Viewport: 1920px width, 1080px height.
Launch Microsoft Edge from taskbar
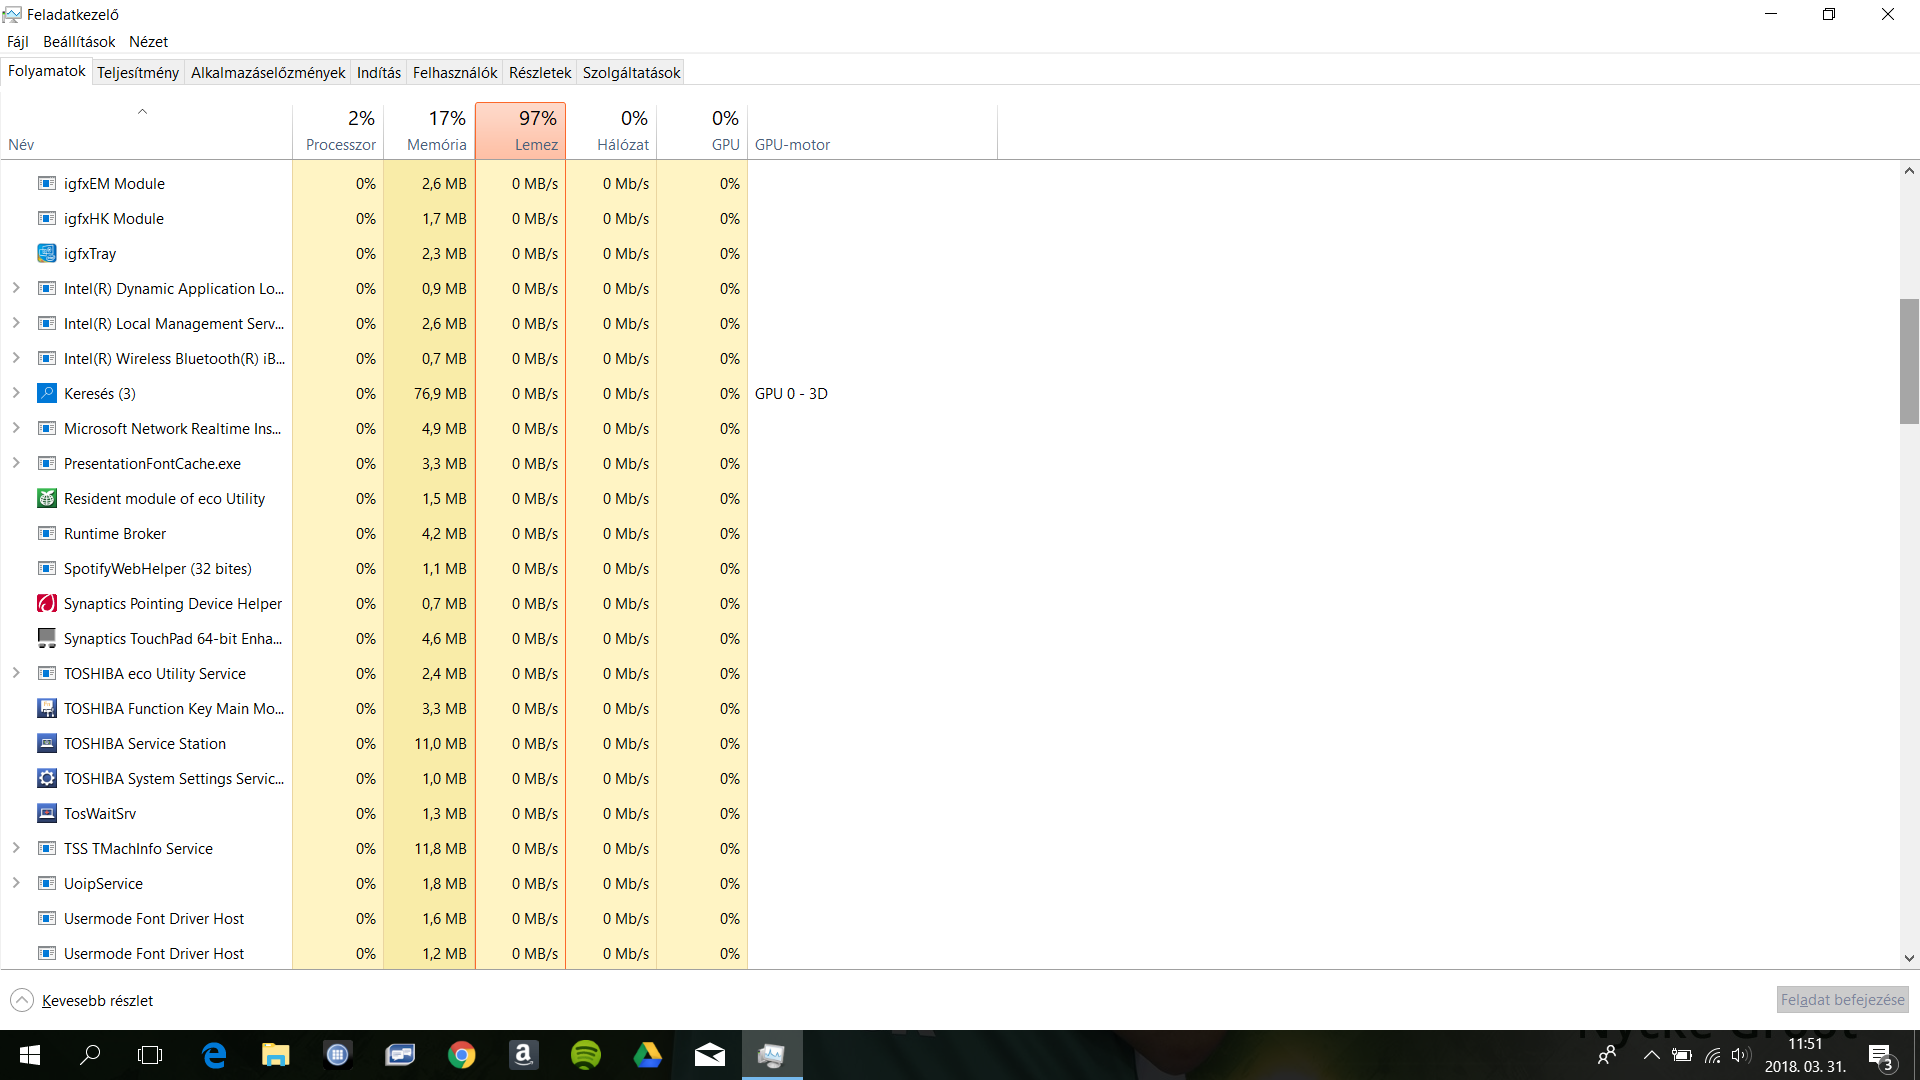[214, 1055]
